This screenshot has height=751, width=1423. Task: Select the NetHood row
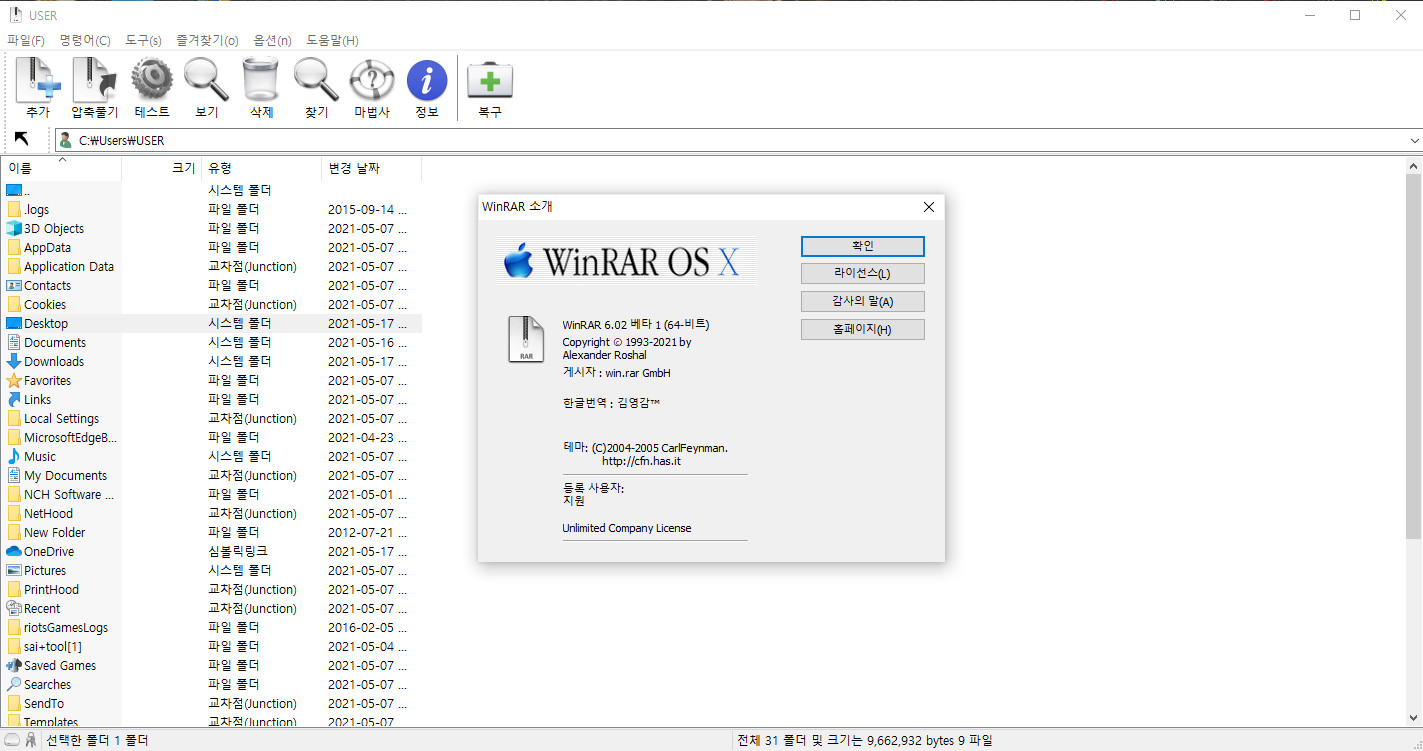(x=211, y=513)
